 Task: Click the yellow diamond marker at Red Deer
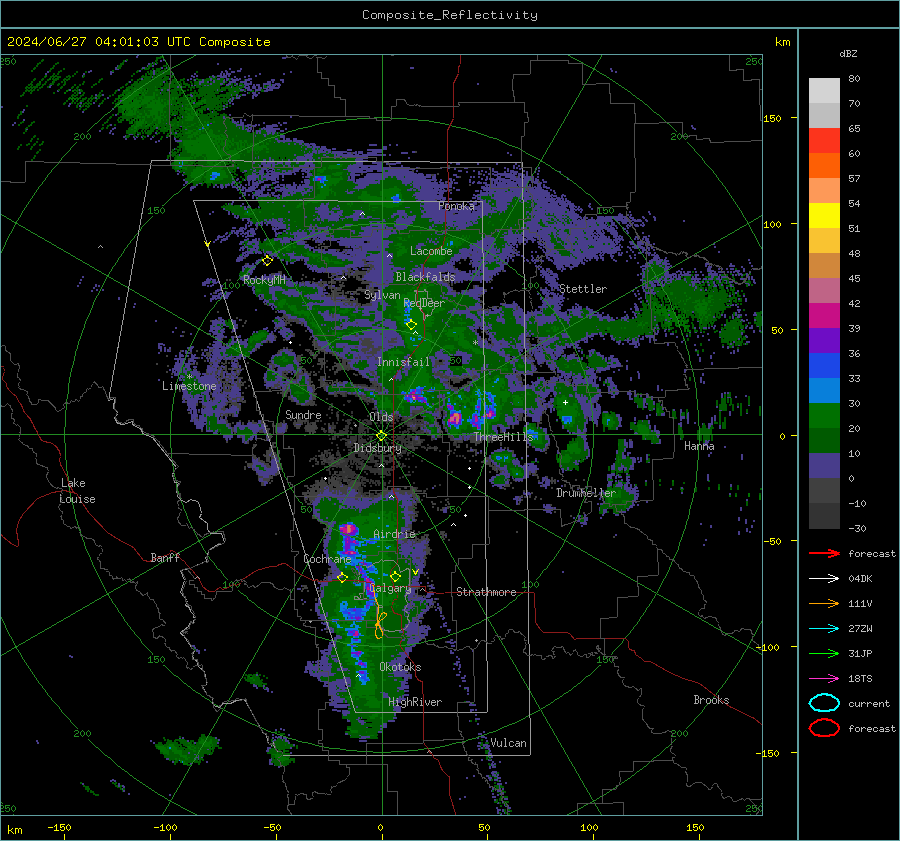pyautogui.click(x=411, y=325)
